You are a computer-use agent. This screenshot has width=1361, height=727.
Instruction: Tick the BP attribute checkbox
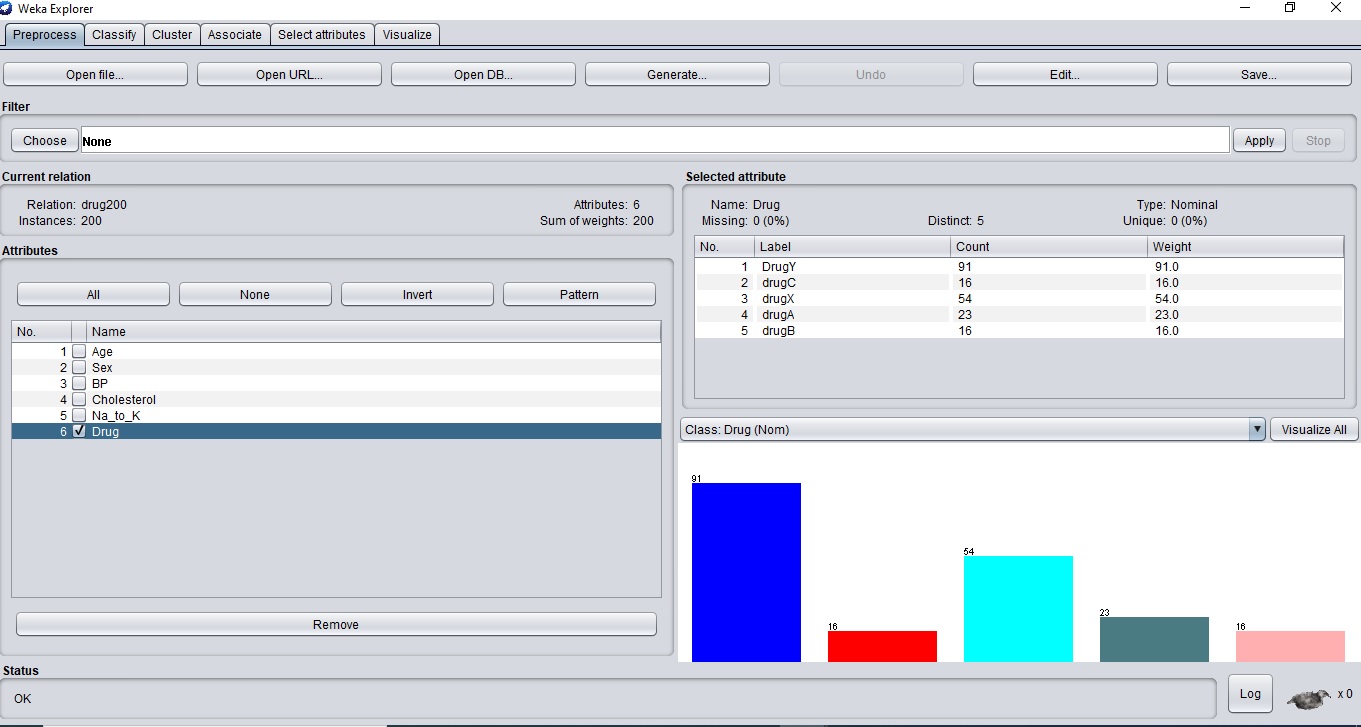pos(79,384)
